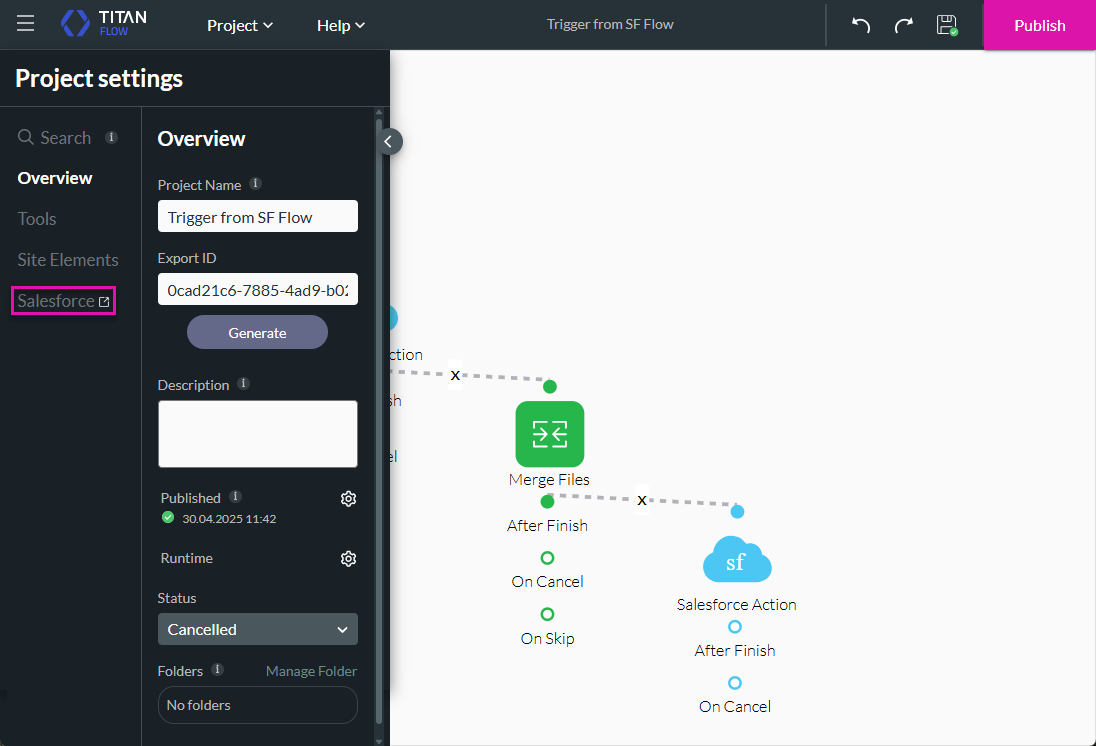Open the Help dropdown menu

(341, 25)
